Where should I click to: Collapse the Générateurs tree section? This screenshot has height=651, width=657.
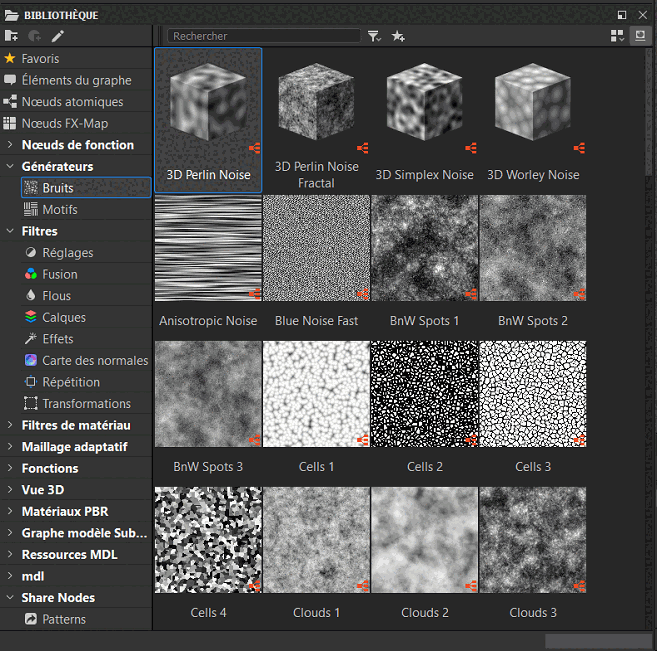pos(10,166)
